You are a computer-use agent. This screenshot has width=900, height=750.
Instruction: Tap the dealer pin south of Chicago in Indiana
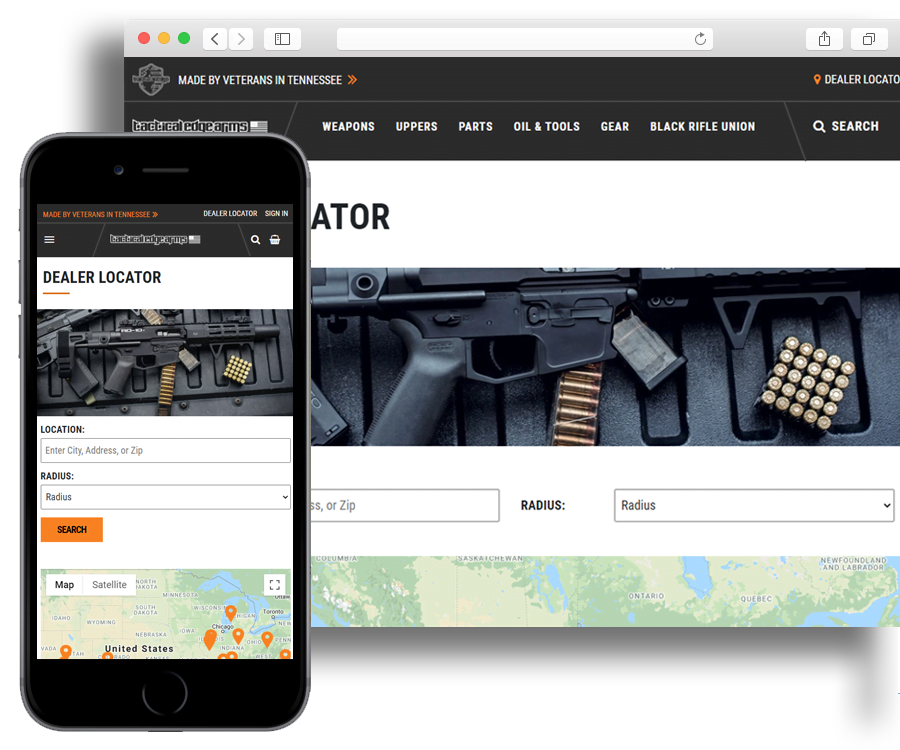238,636
